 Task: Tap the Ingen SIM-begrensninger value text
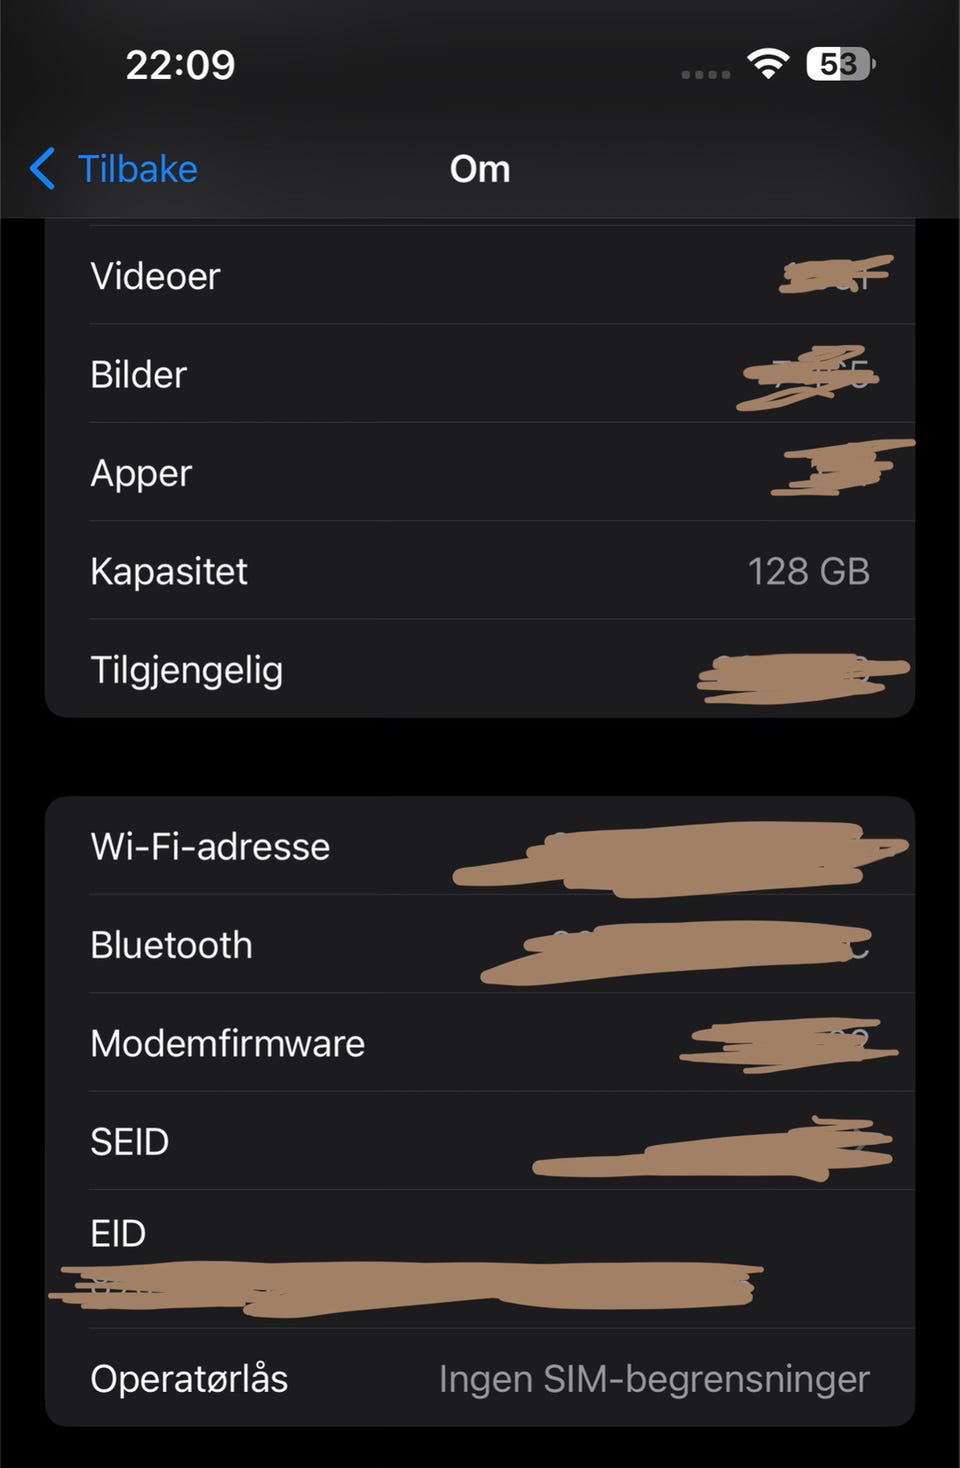click(x=654, y=1378)
